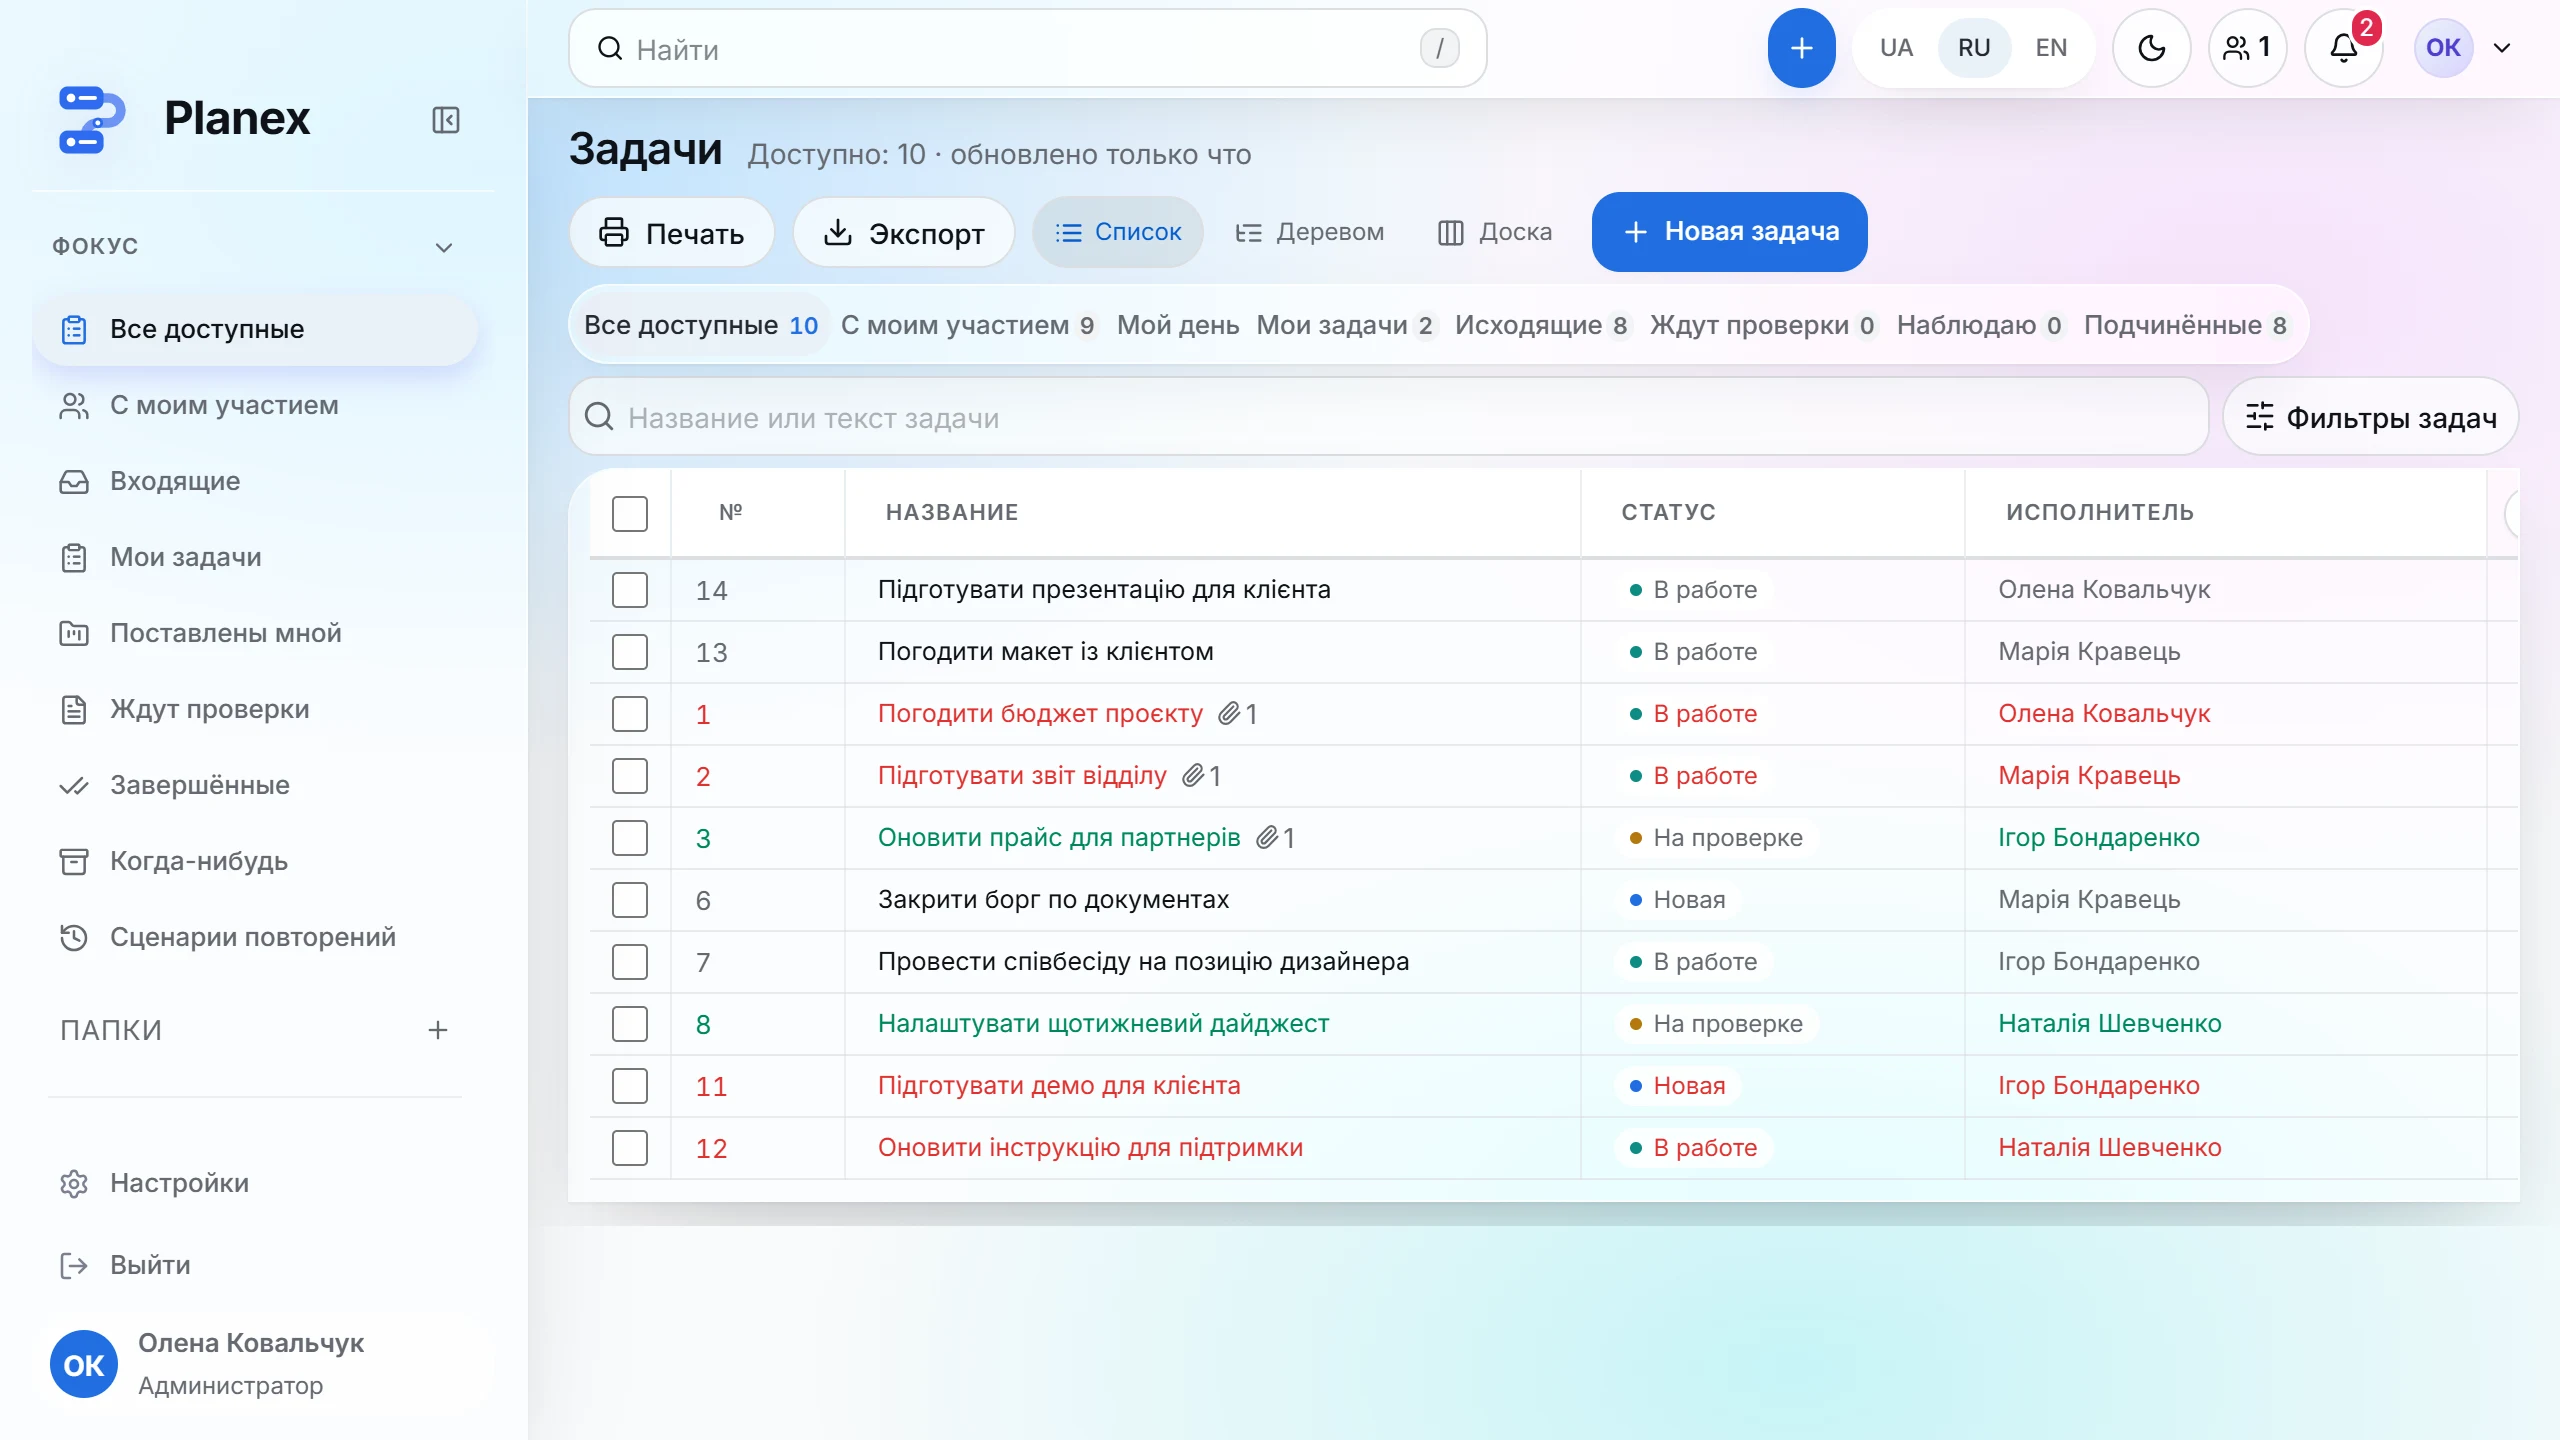Focus the Найти global search field
Screen dimensions: 2560x1440
pyautogui.click(x=1028, y=48)
